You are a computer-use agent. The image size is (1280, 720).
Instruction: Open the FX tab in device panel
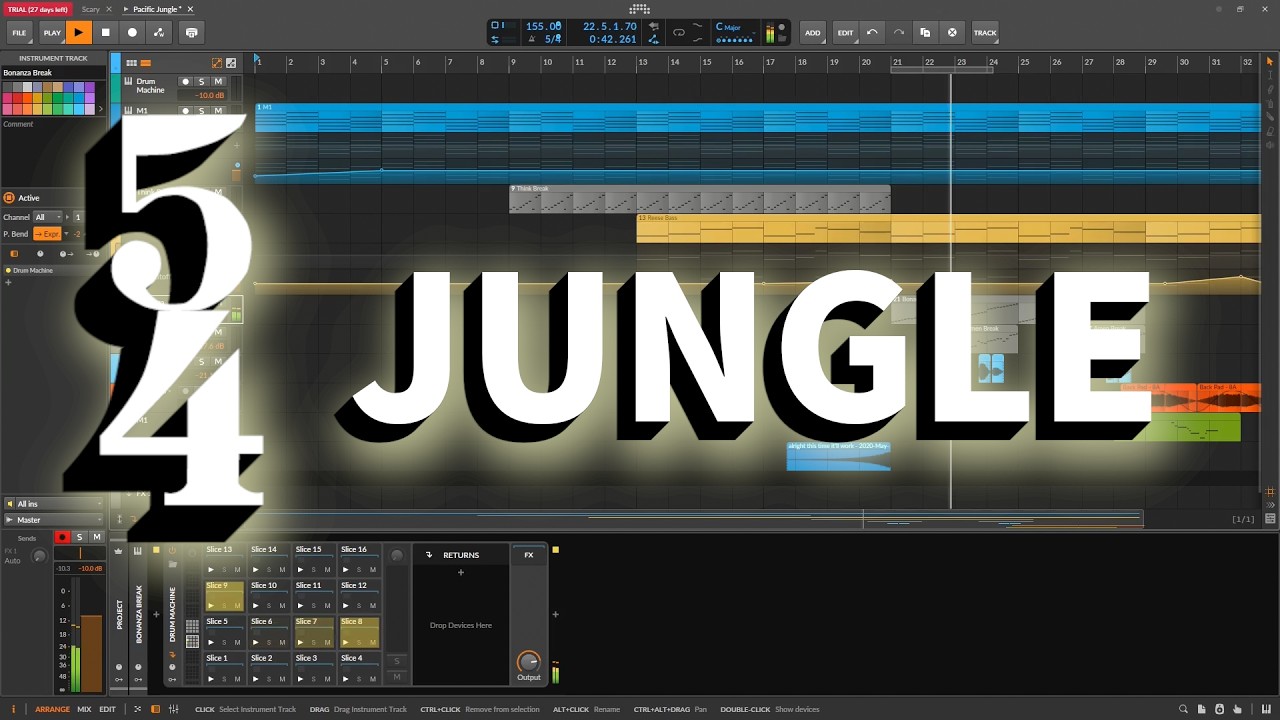pos(529,554)
